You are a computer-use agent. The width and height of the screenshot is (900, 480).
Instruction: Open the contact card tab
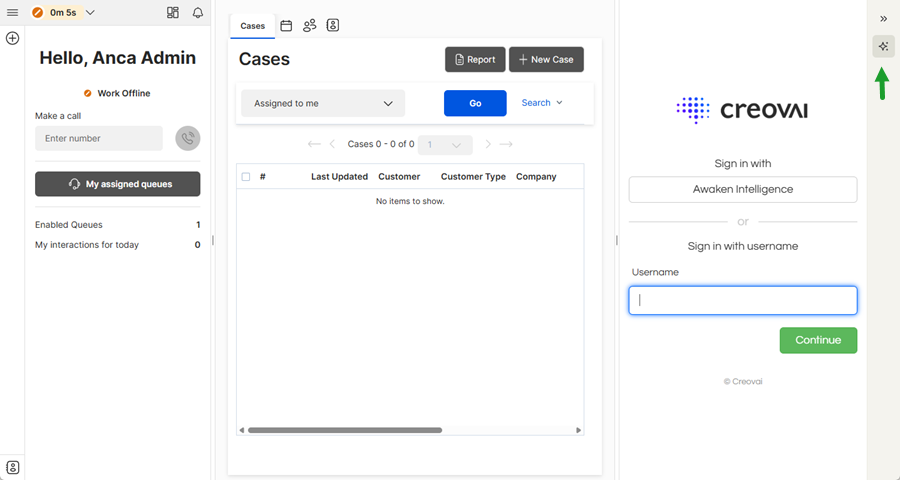(333, 26)
